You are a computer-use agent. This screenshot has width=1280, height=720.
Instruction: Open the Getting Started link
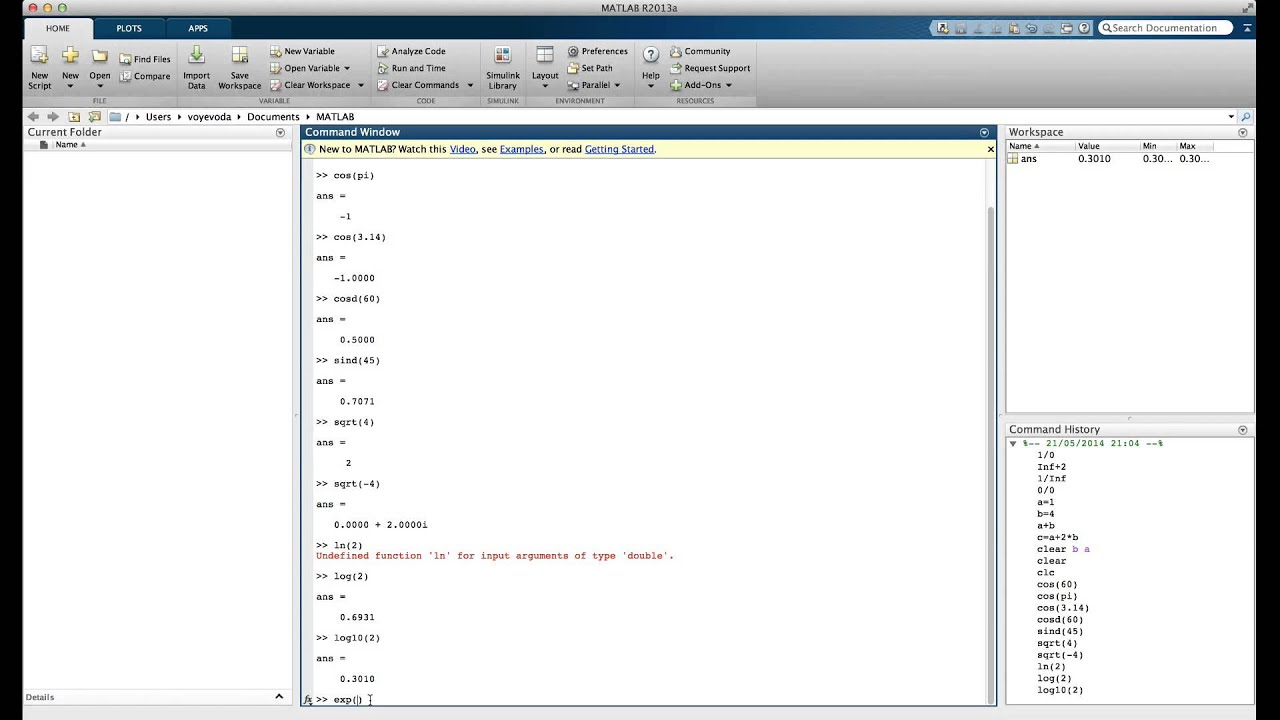tap(619, 149)
